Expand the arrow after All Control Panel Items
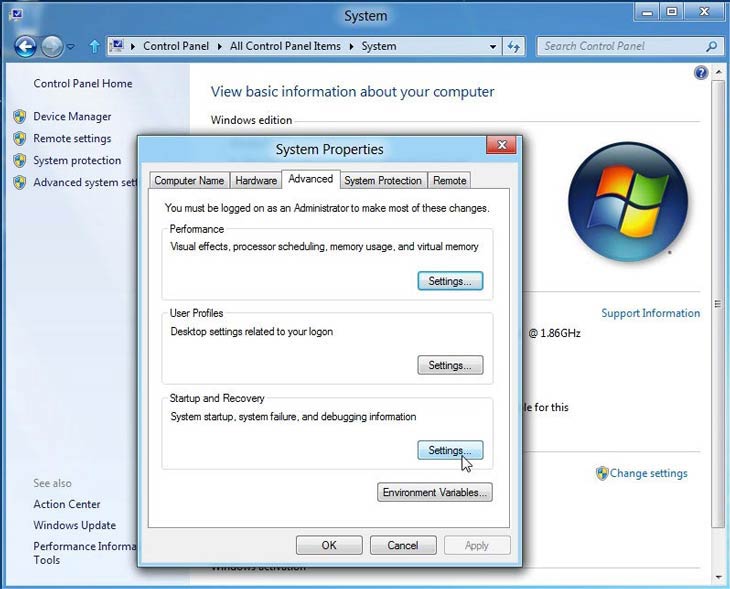Viewport: 730px width, 589px height. click(x=351, y=47)
